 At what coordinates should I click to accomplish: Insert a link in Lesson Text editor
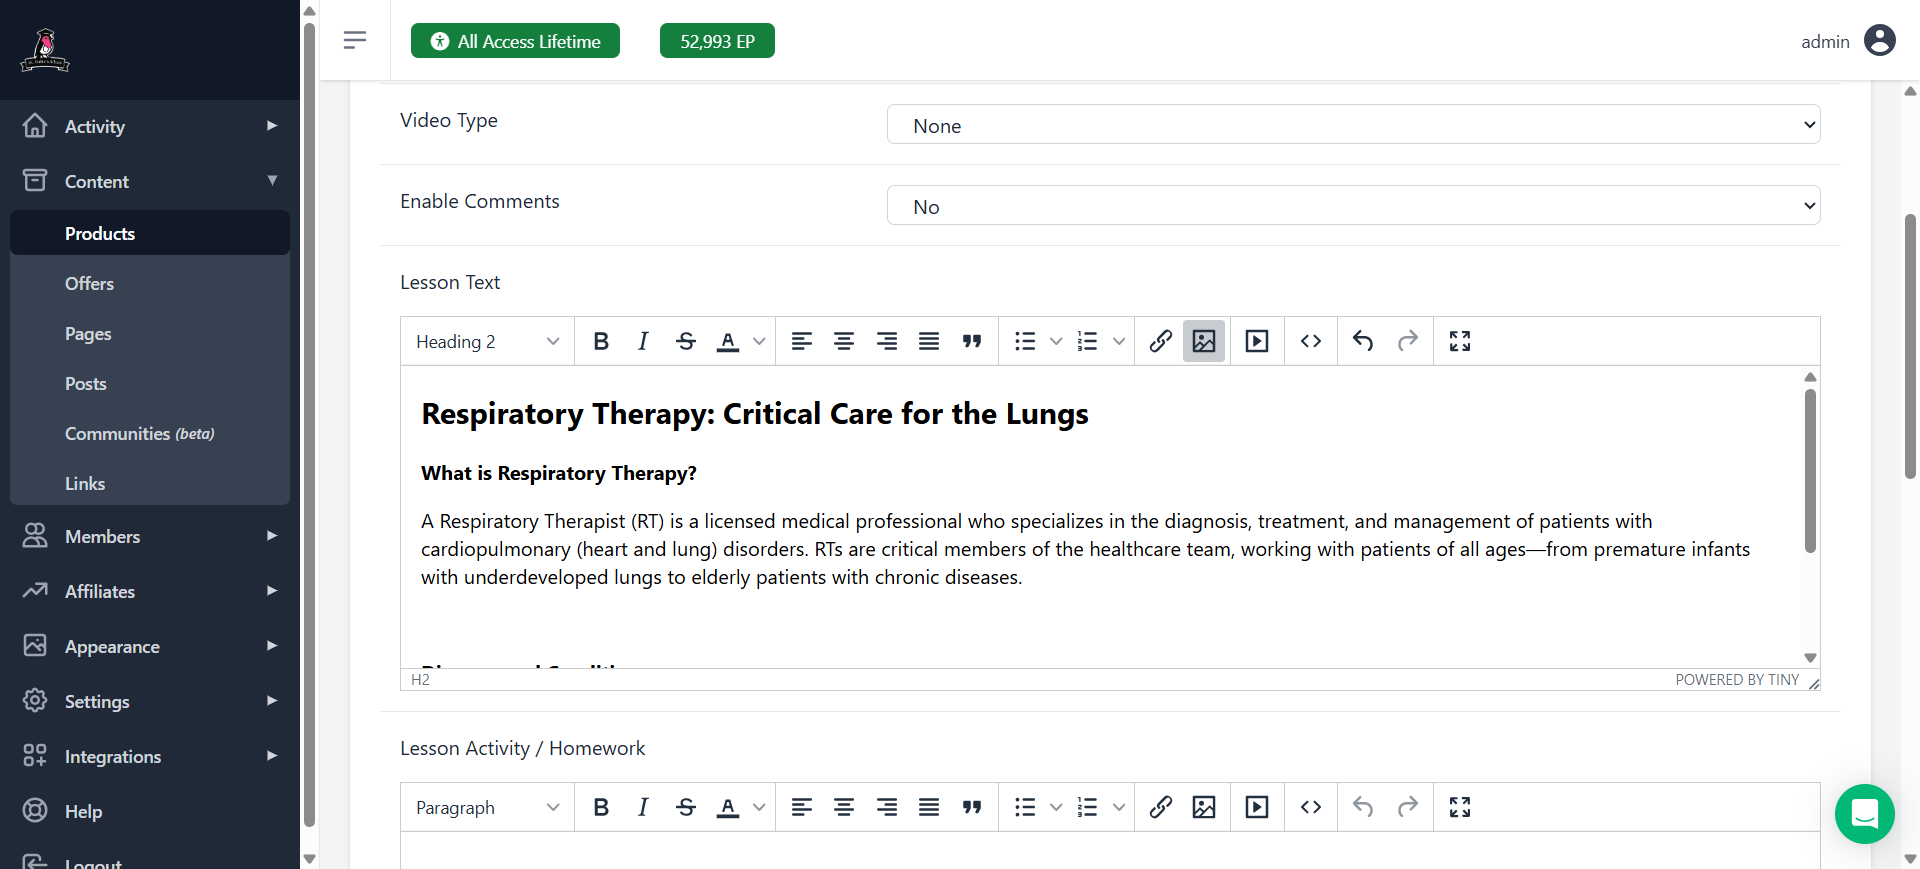1160,341
